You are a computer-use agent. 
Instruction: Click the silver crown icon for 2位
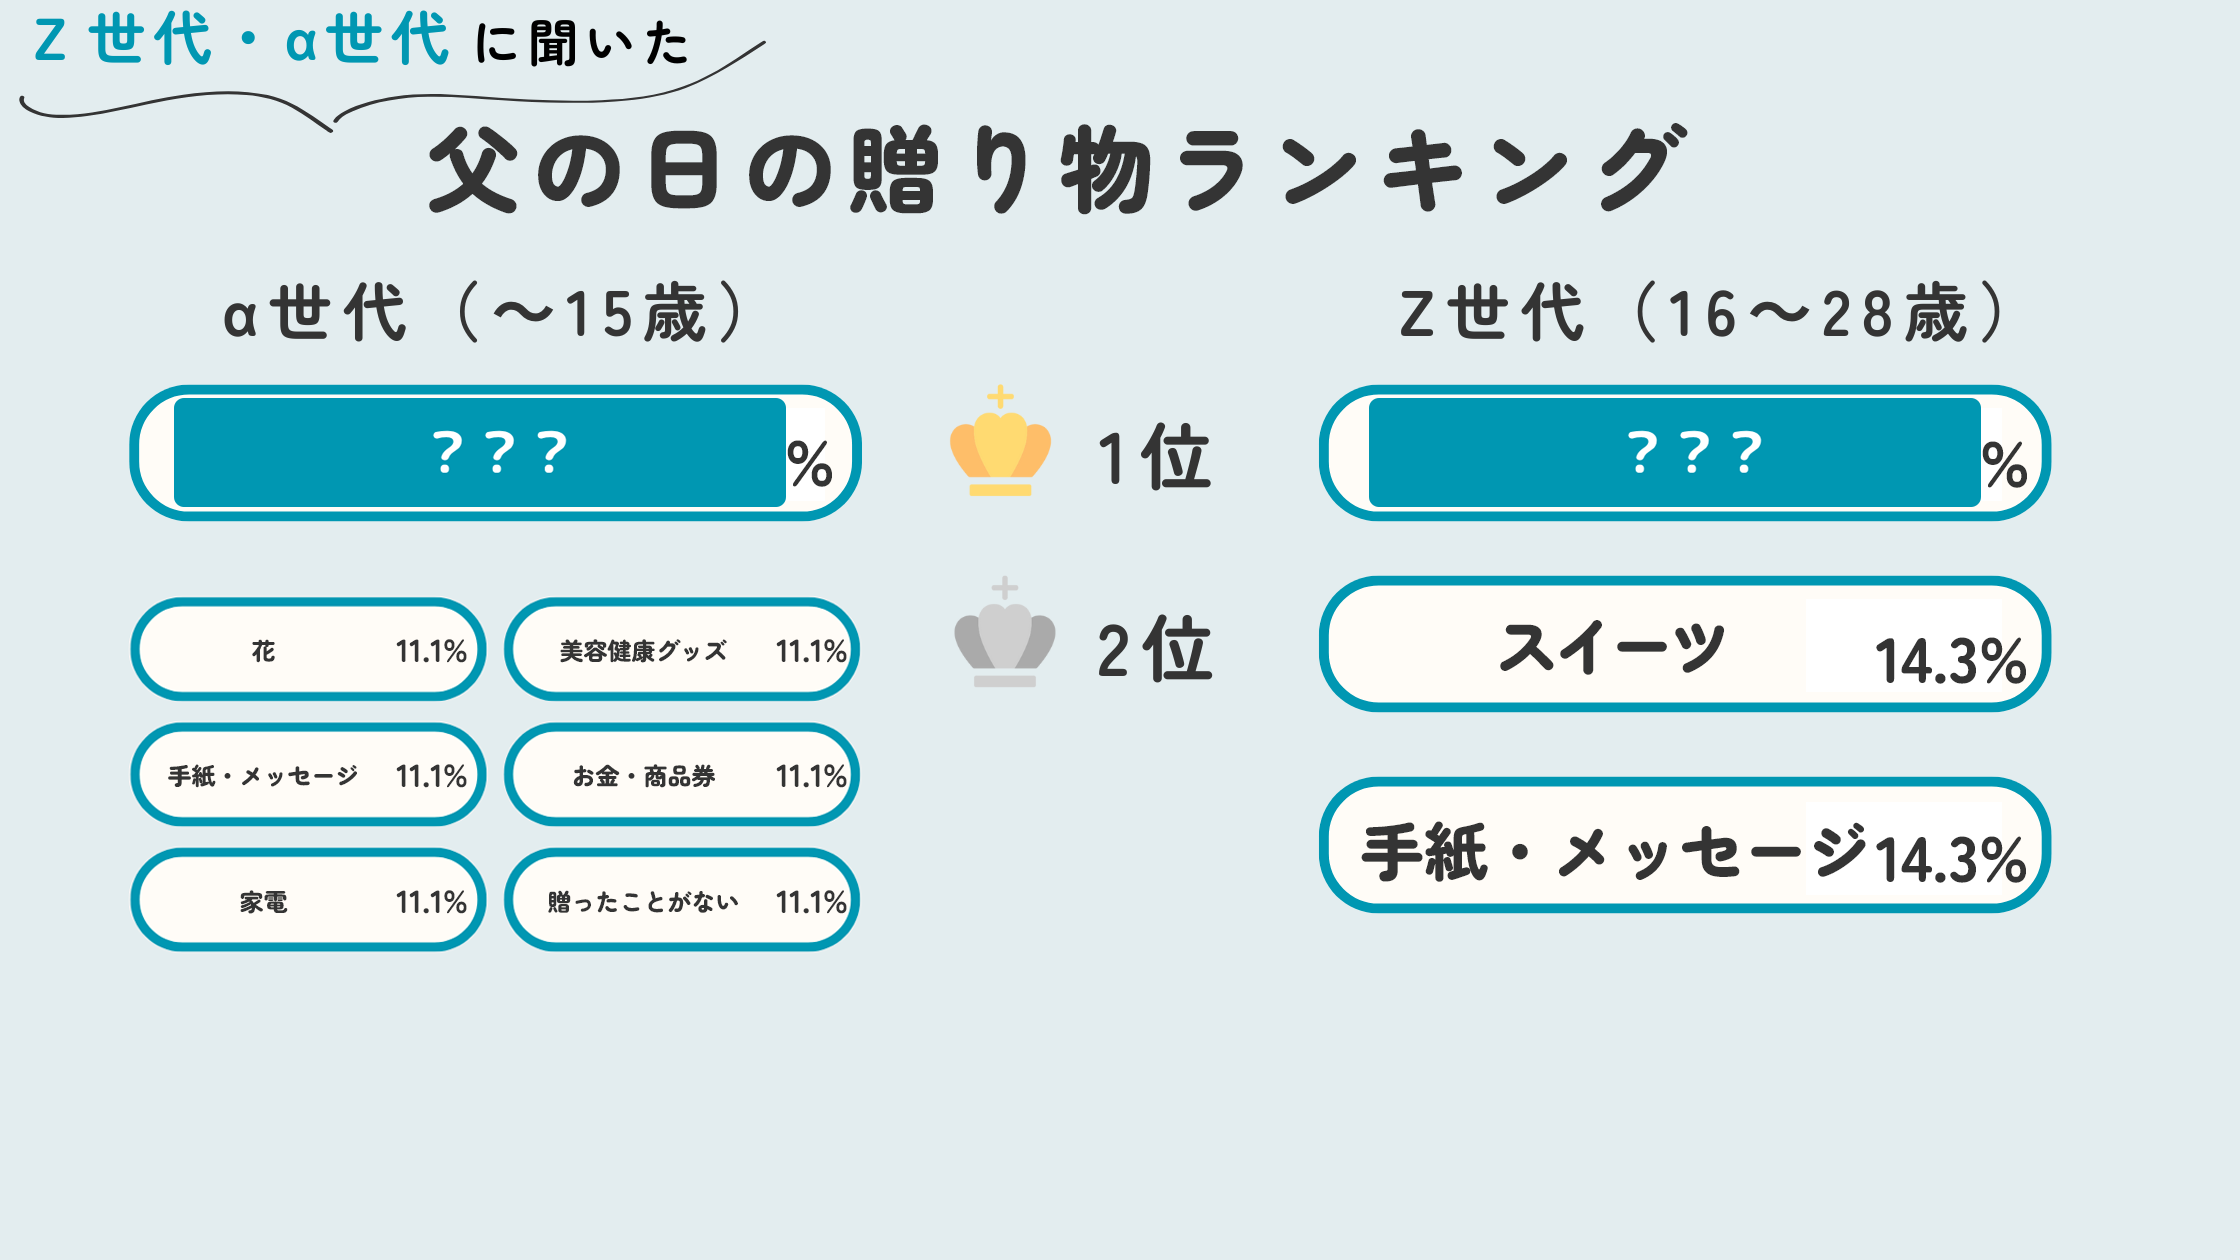tap(1004, 632)
